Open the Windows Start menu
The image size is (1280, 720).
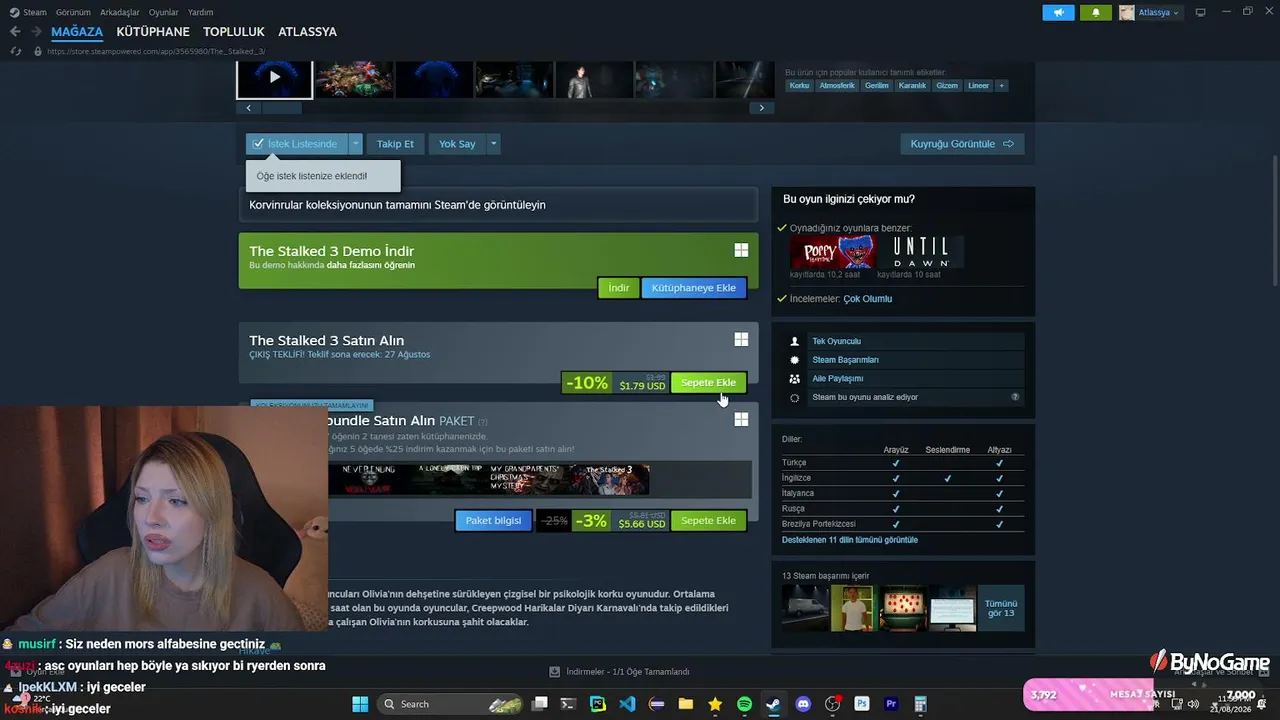click(x=360, y=704)
